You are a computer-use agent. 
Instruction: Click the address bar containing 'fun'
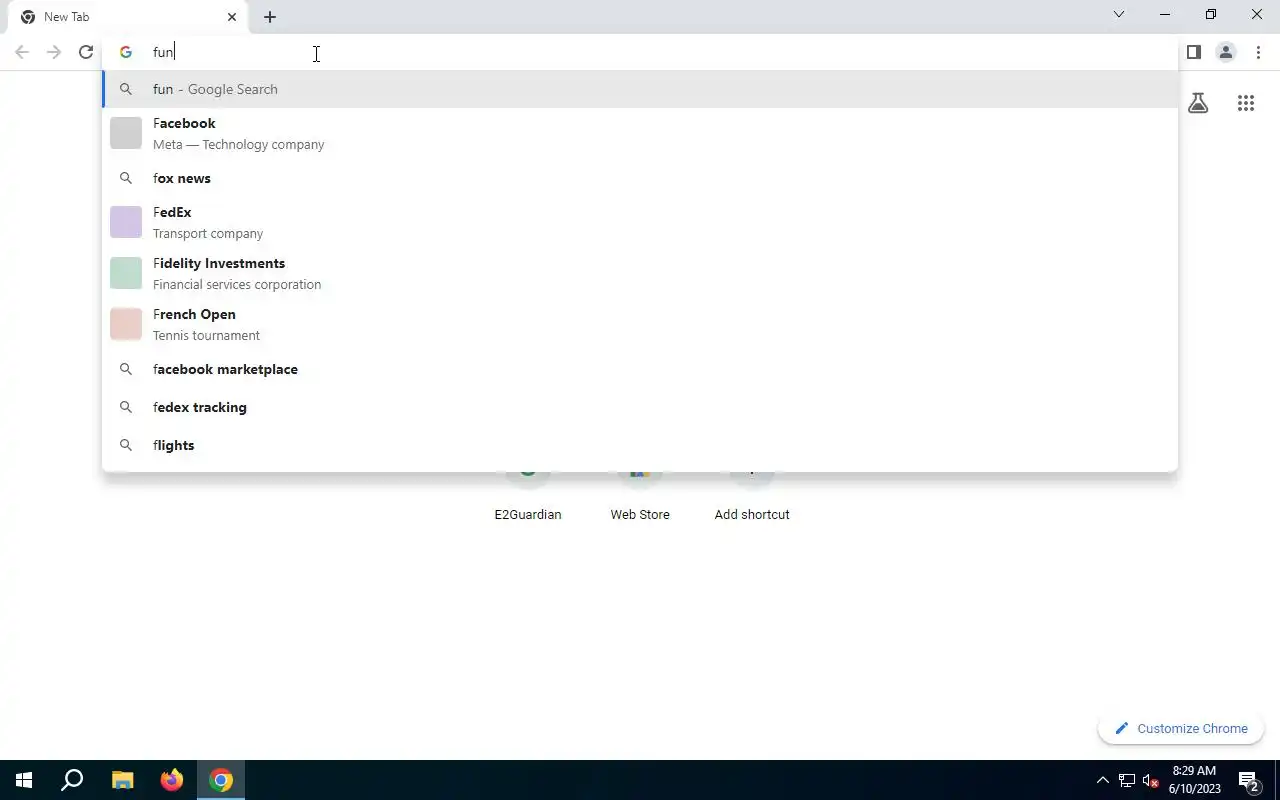(640, 52)
